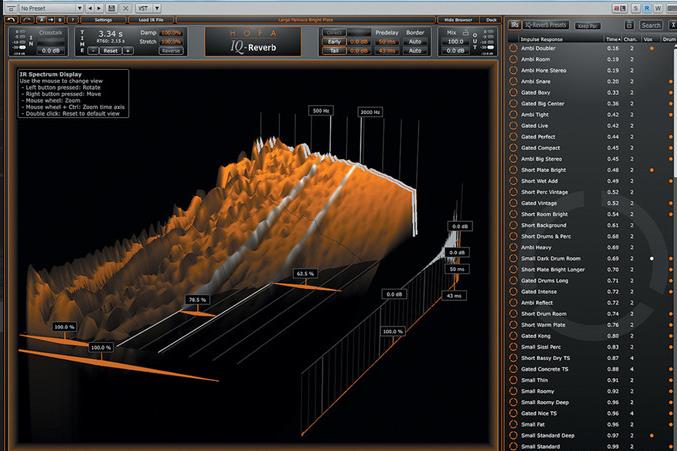Click Load IR File
677x451 pixels.
pos(151,20)
